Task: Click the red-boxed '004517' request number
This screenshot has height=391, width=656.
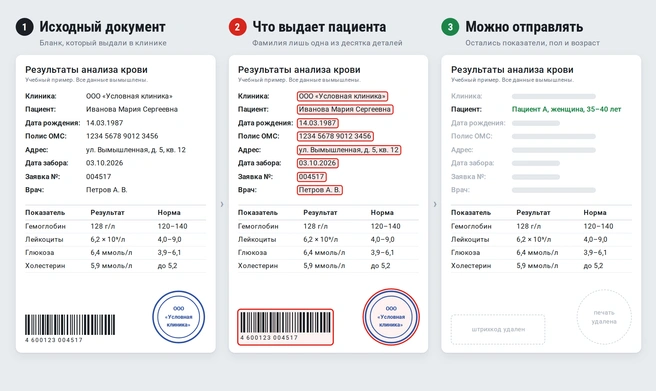Action: click(312, 176)
